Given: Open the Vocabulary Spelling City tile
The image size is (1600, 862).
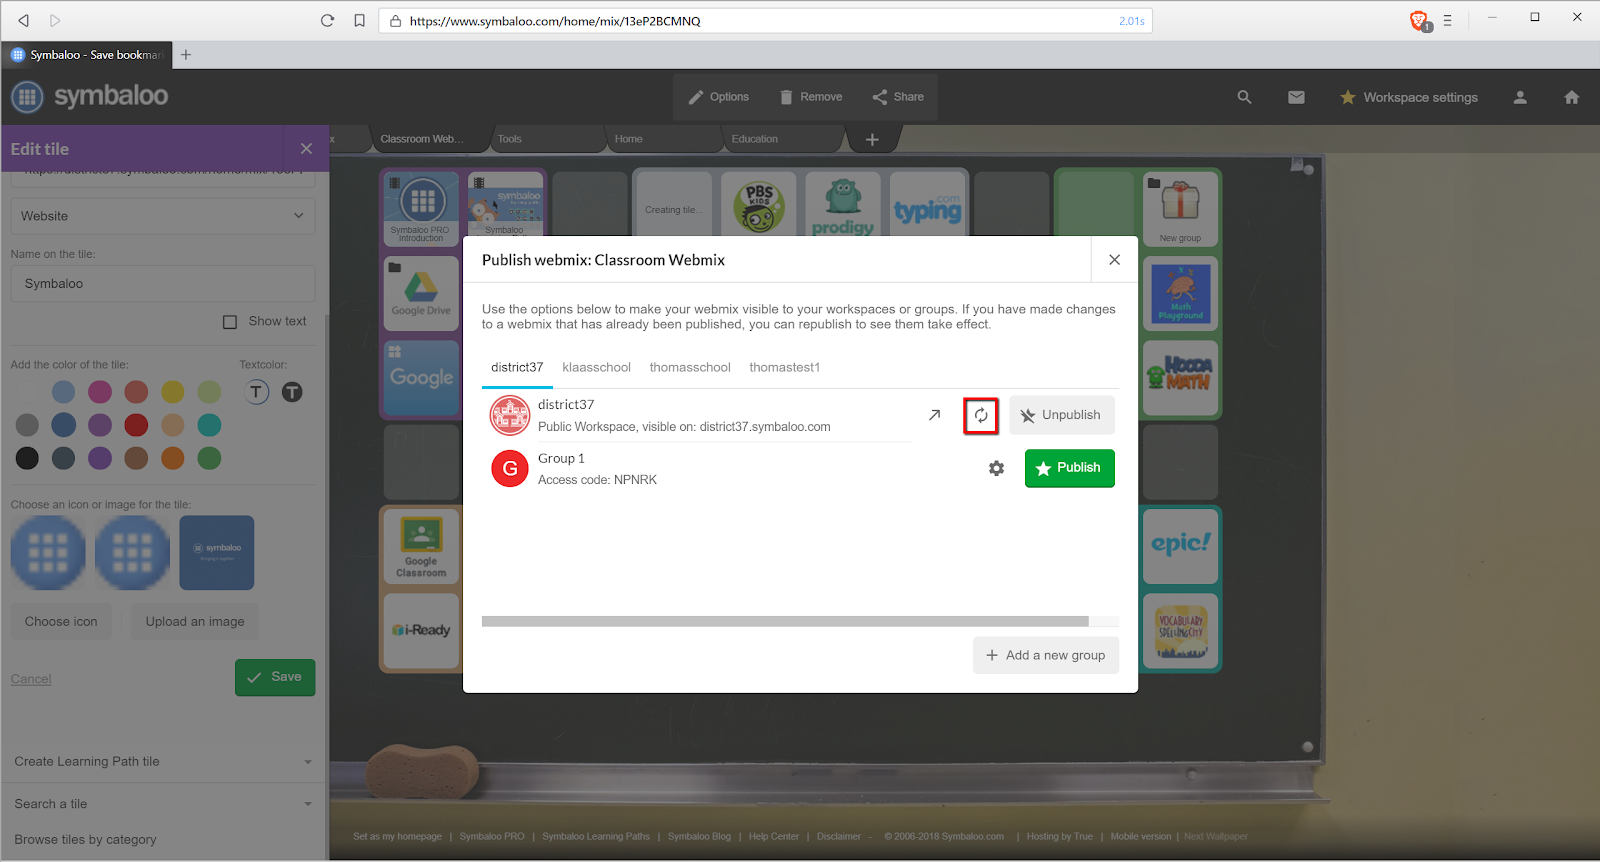Looking at the screenshot, I should [1180, 631].
